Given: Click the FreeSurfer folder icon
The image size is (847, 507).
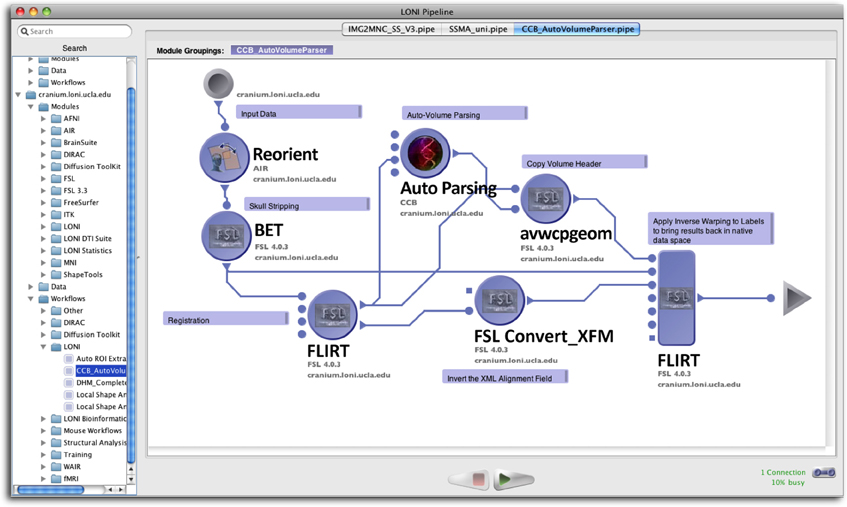Looking at the screenshot, I should tap(56, 202).
